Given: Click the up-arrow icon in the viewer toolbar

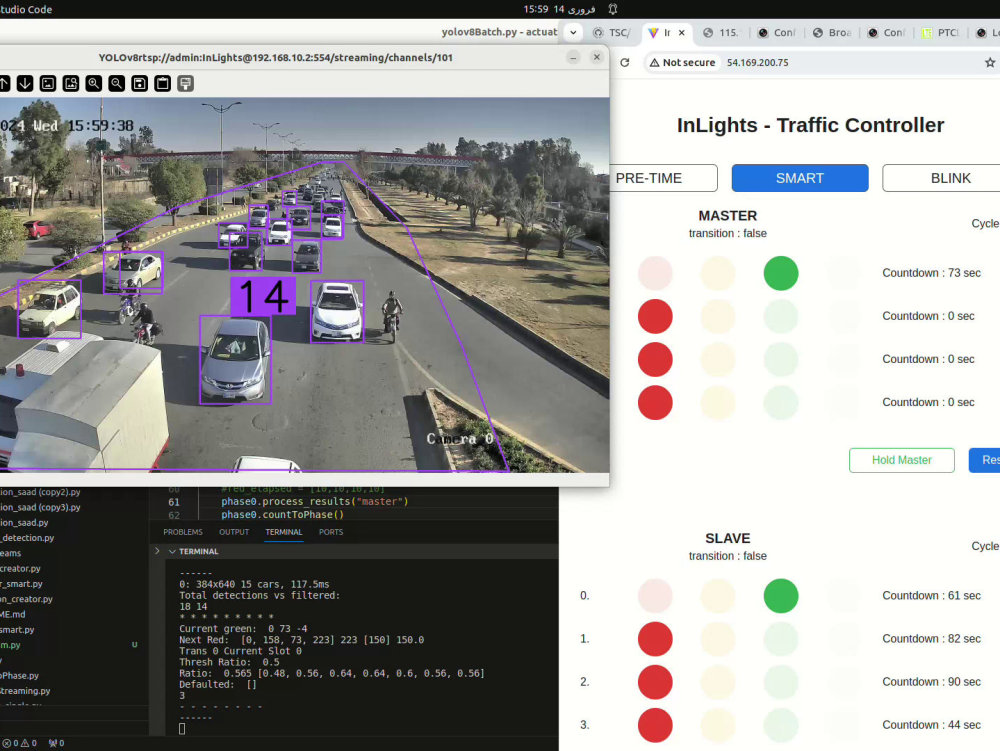Looking at the screenshot, I should pyautogui.click(x=7, y=83).
